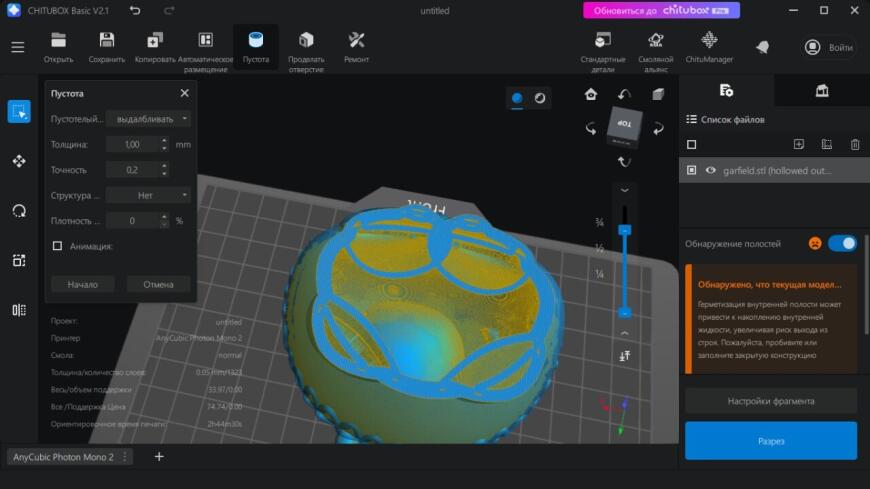
Task: Open Стандартные детали library
Action: click(x=603, y=51)
